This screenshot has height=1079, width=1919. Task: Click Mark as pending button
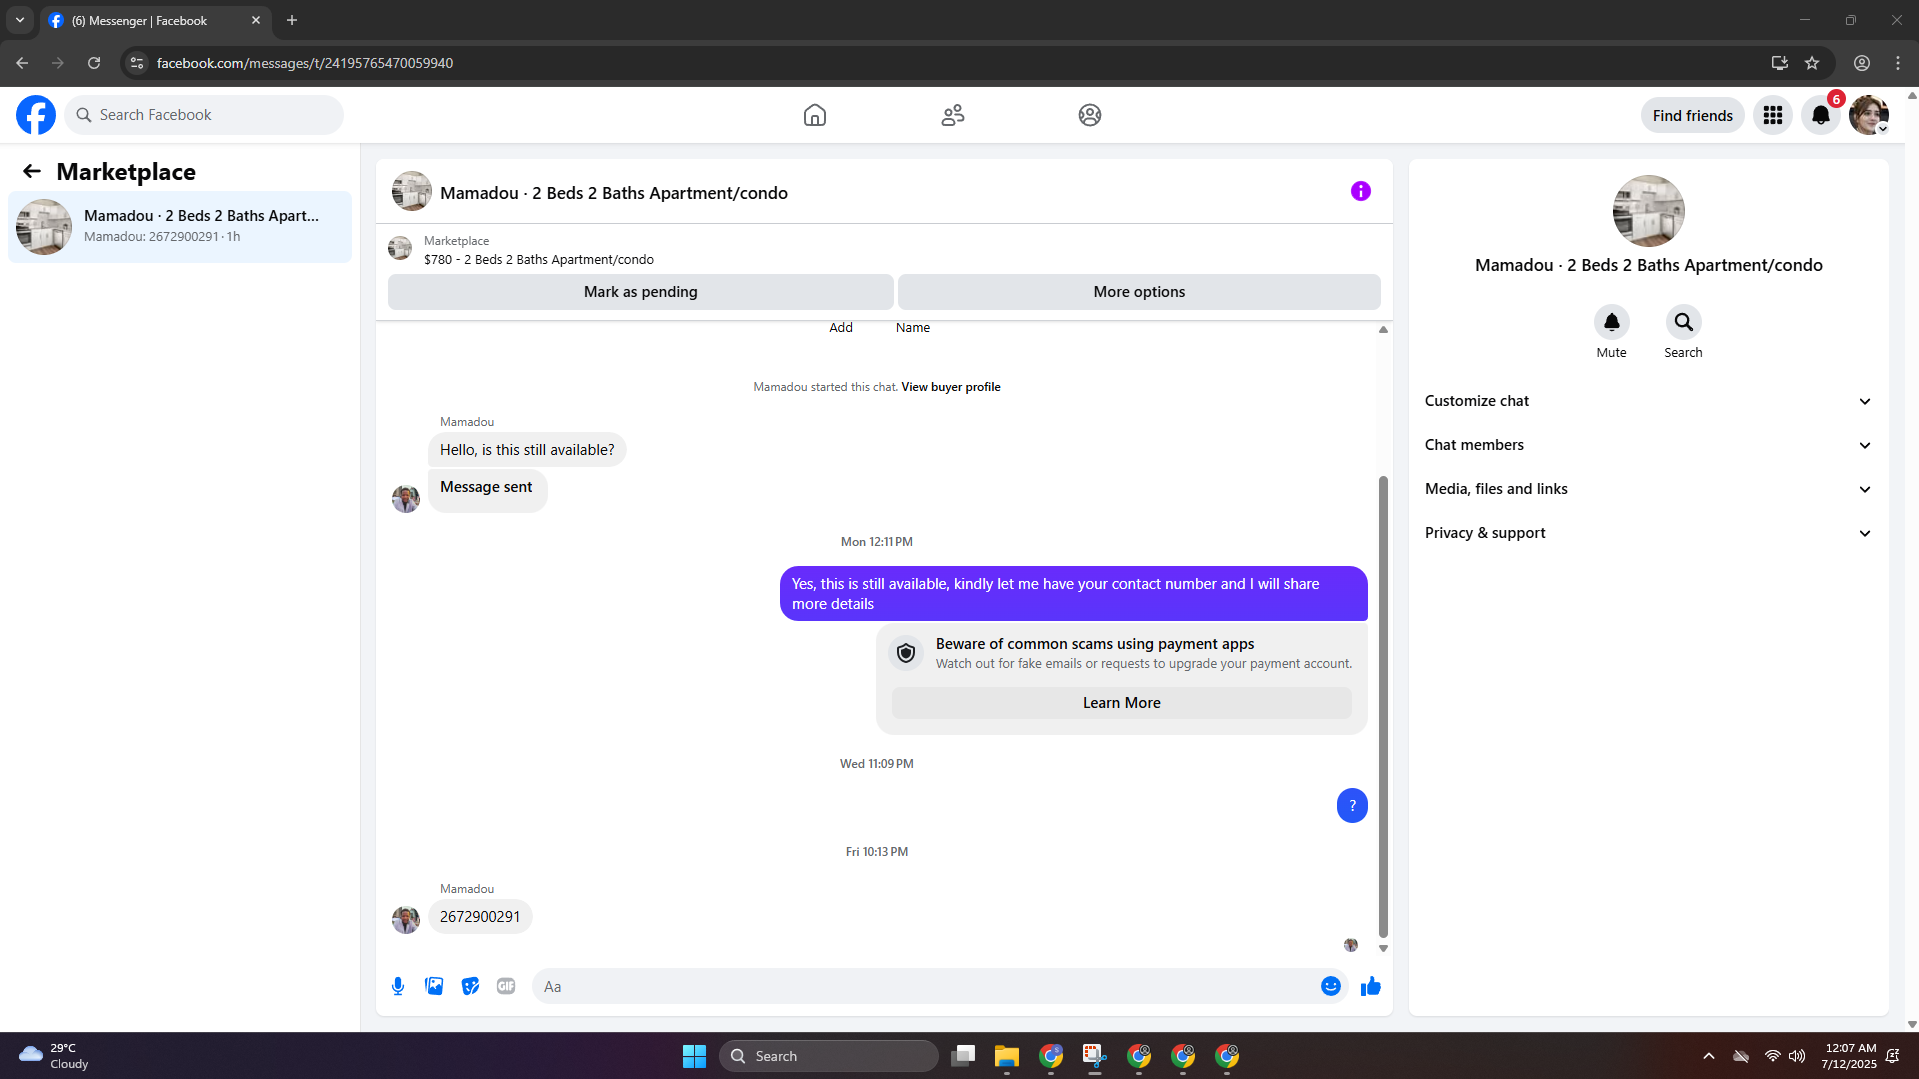point(641,292)
